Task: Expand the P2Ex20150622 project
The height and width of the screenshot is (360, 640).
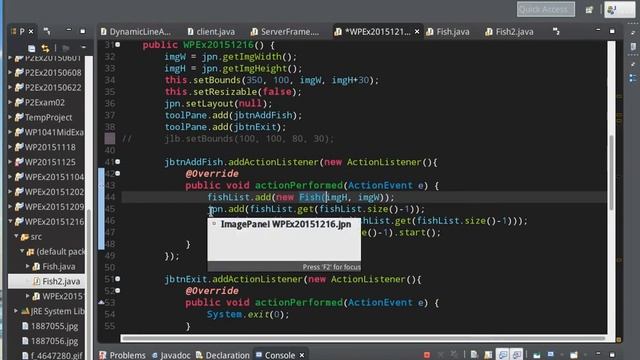Action: point(11,87)
